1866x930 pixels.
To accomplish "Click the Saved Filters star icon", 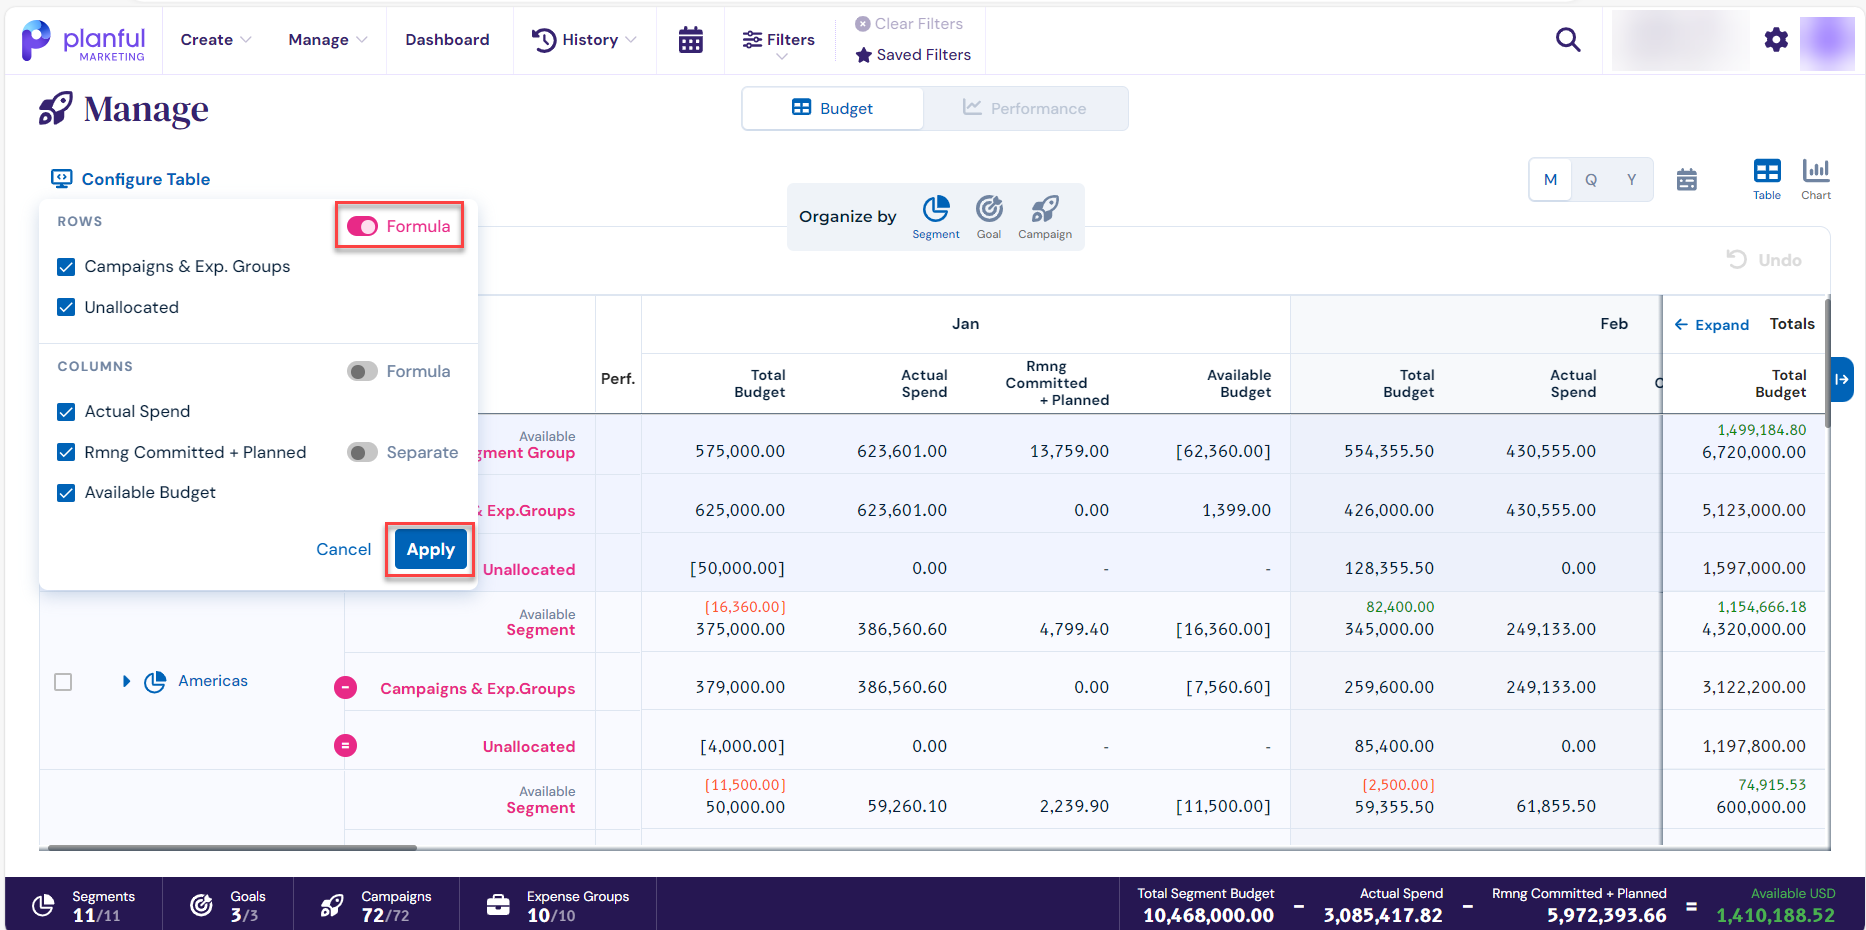I will (x=864, y=55).
